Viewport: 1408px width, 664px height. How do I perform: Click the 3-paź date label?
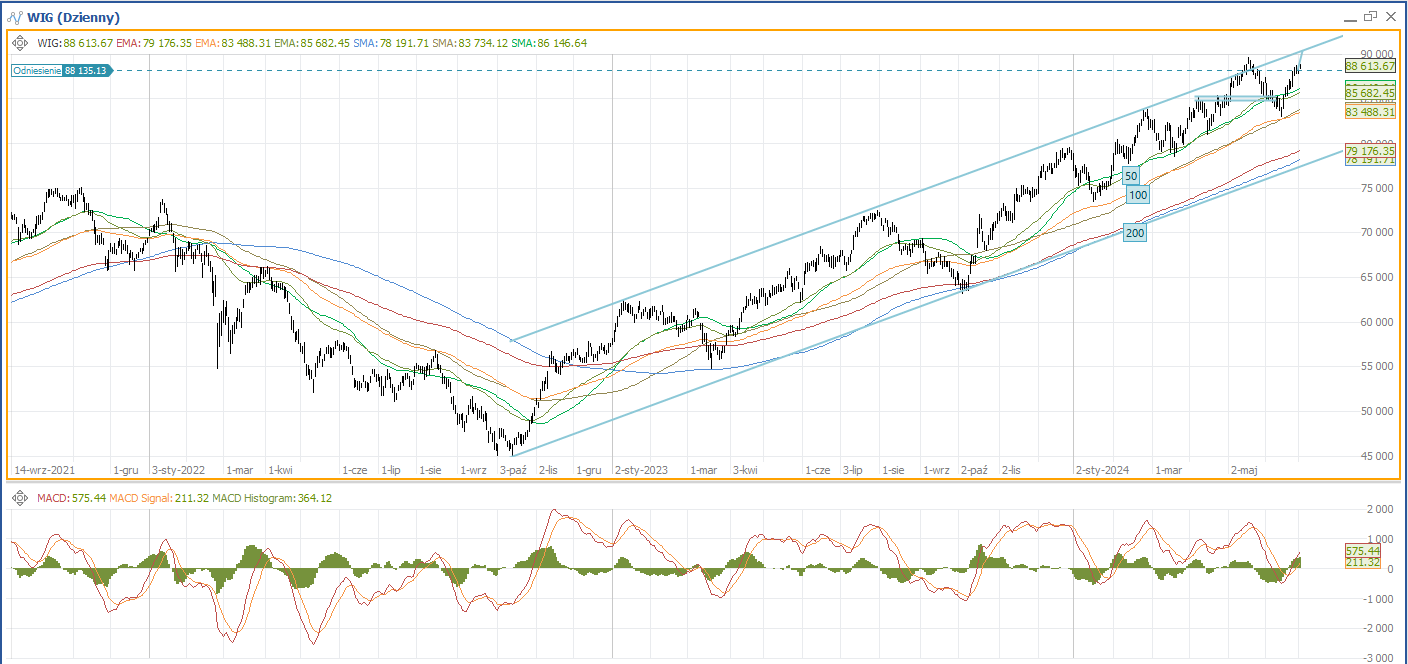[513, 469]
